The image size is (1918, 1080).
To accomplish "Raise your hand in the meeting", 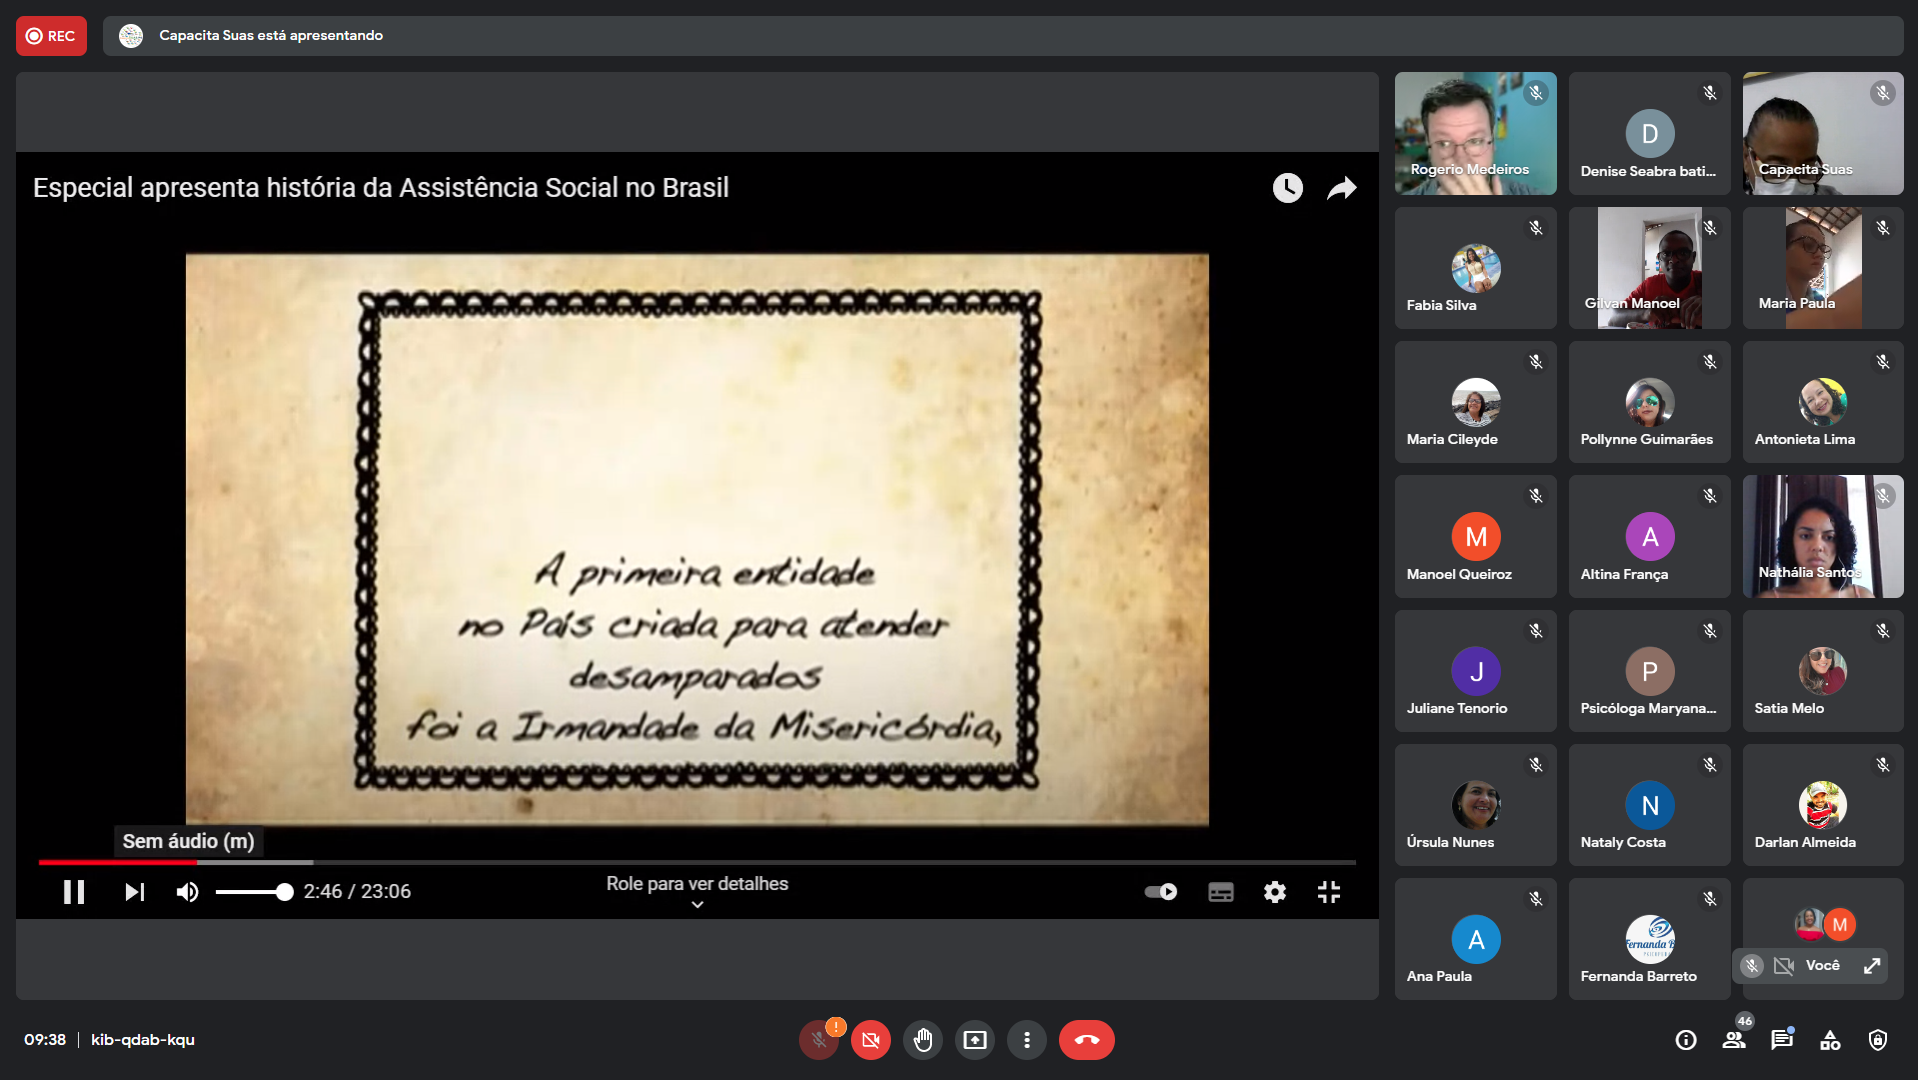I will click(922, 1040).
